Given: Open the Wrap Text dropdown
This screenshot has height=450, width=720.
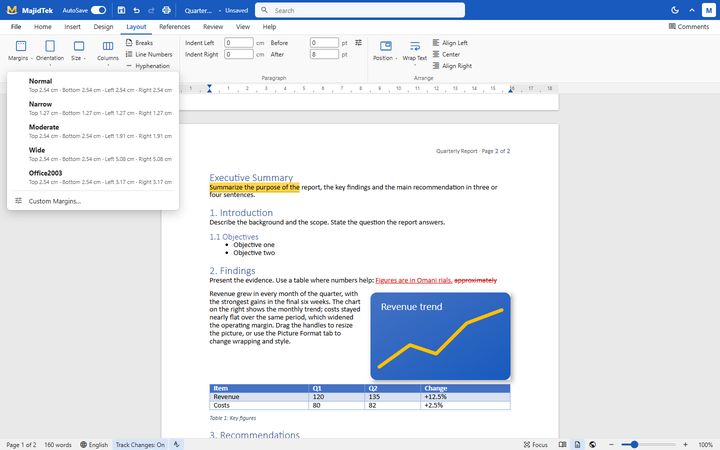Looking at the screenshot, I should click(415, 51).
